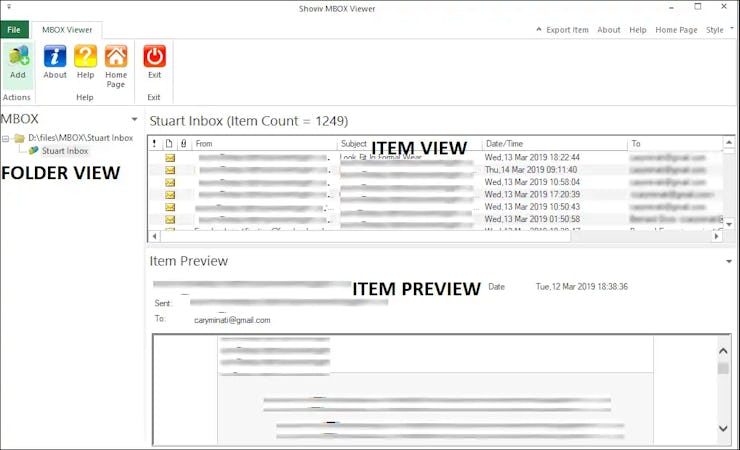Expand the MBOX pane dropdown arrow
This screenshot has width=740, height=450.
135,119
